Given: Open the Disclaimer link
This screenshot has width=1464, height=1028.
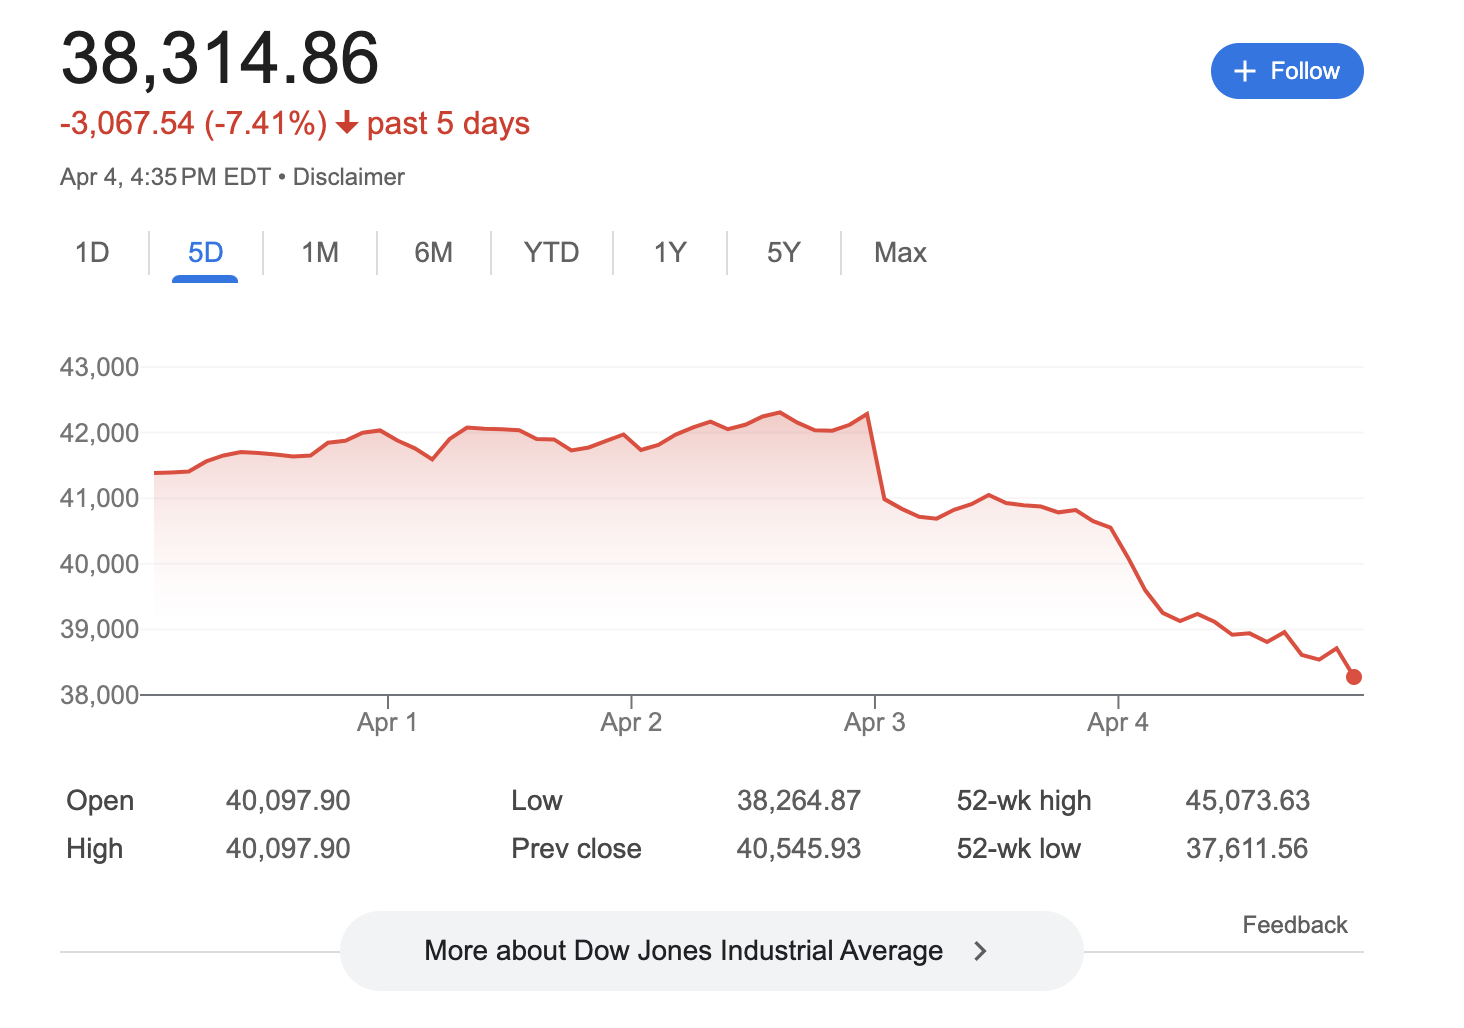Looking at the screenshot, I should (x=348, y=177).
